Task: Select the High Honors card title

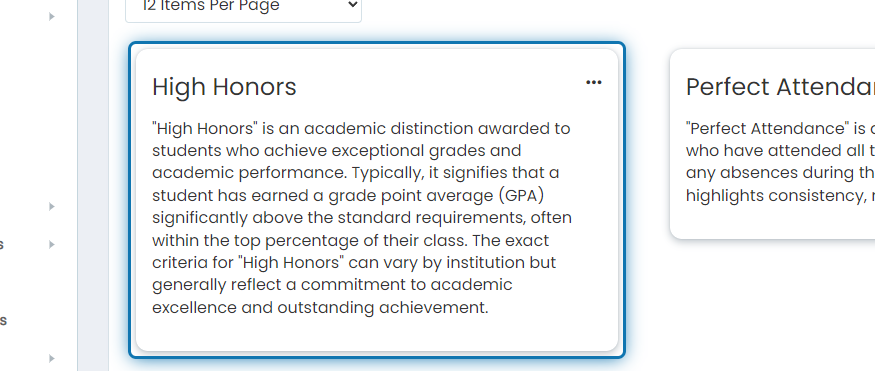Action: click(x=224, y=87)
